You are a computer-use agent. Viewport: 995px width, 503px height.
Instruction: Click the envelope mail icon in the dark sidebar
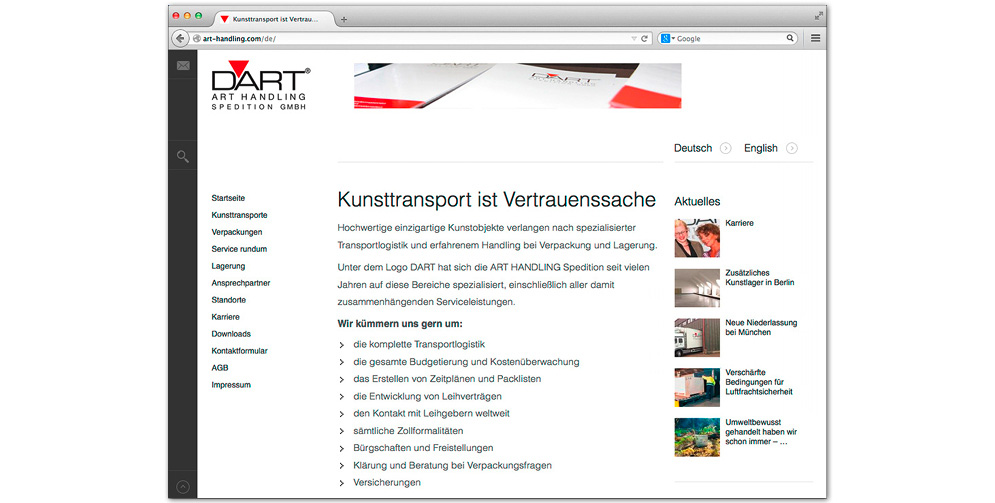click(183, 66)
